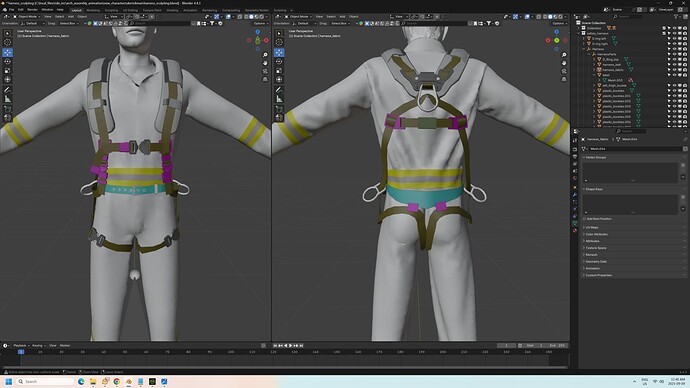Image resolution: width=690 pixels, height=388 pixels.
Task: Click the Windows taskbar Search box
Action: pos(44,381)
